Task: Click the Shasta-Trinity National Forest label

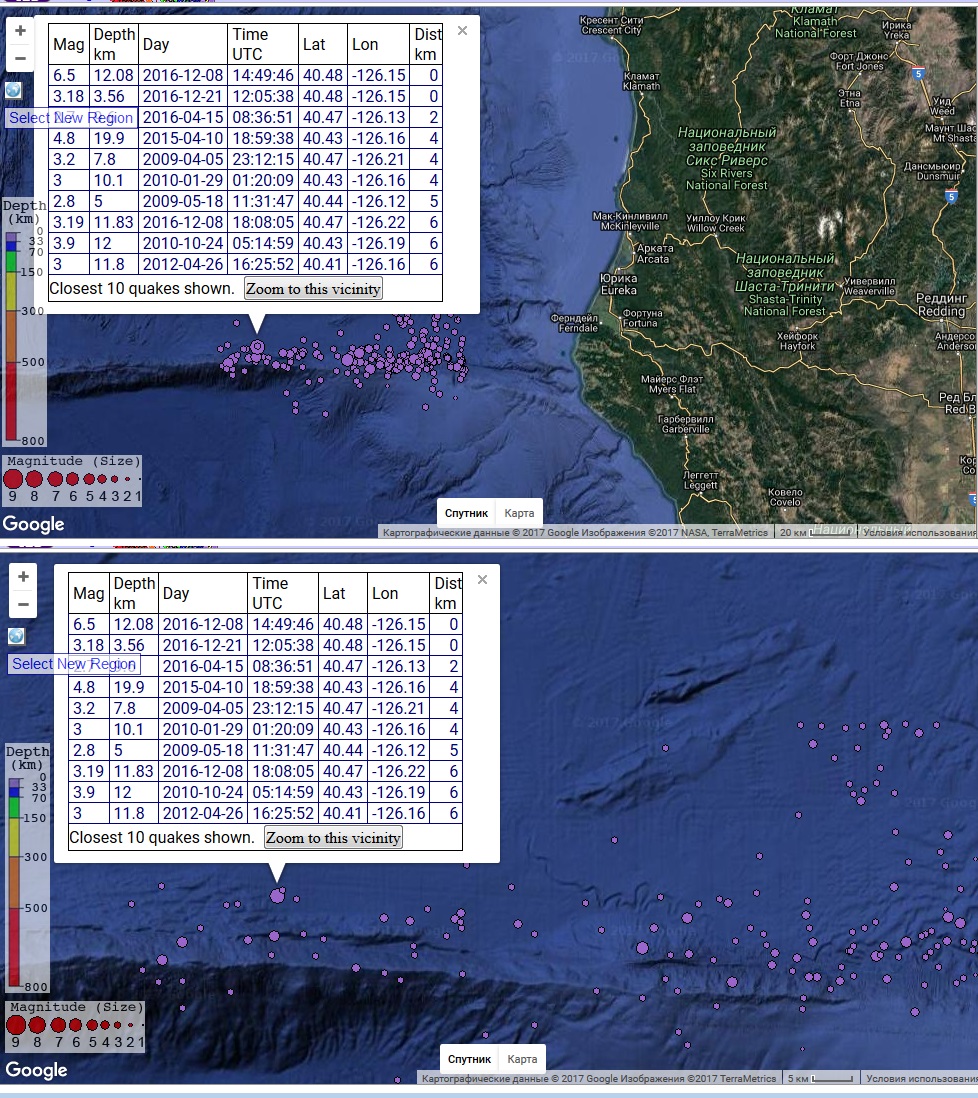Action: tap(785, 285)
